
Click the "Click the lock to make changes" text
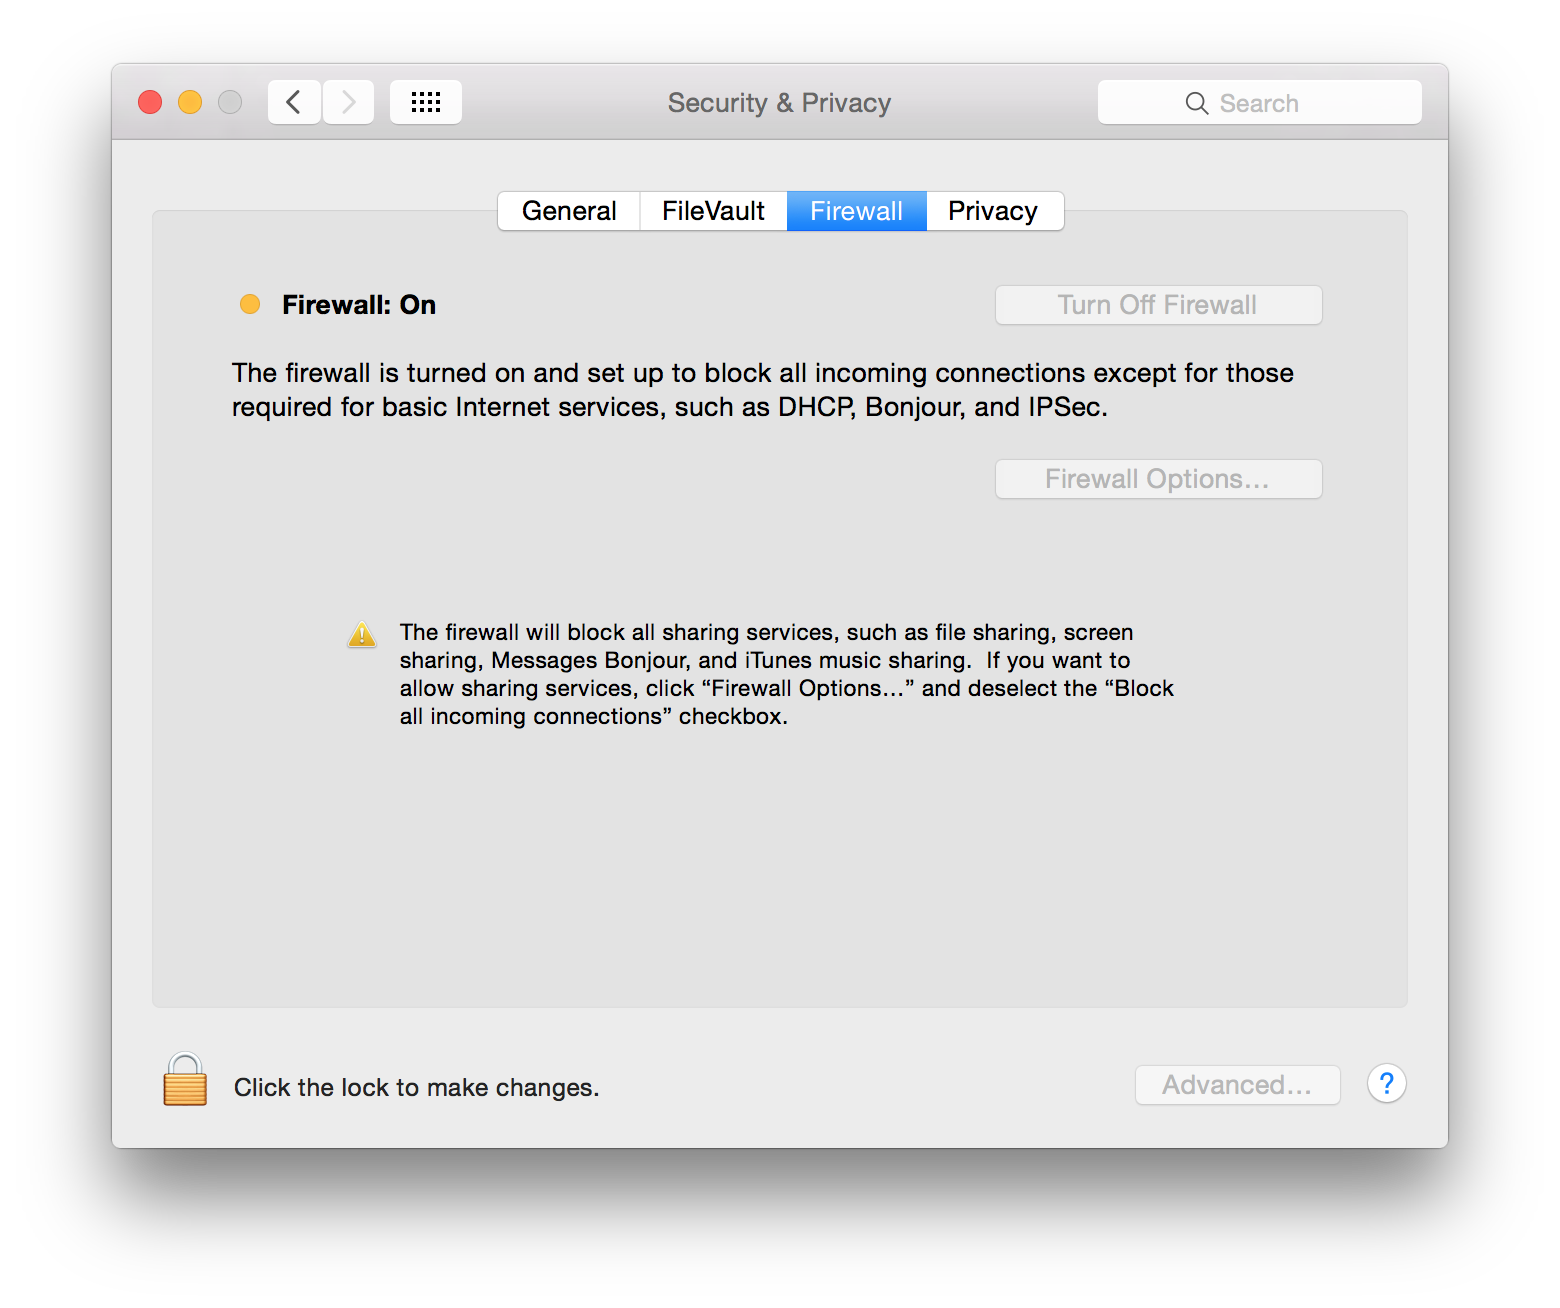(416, 1088)
